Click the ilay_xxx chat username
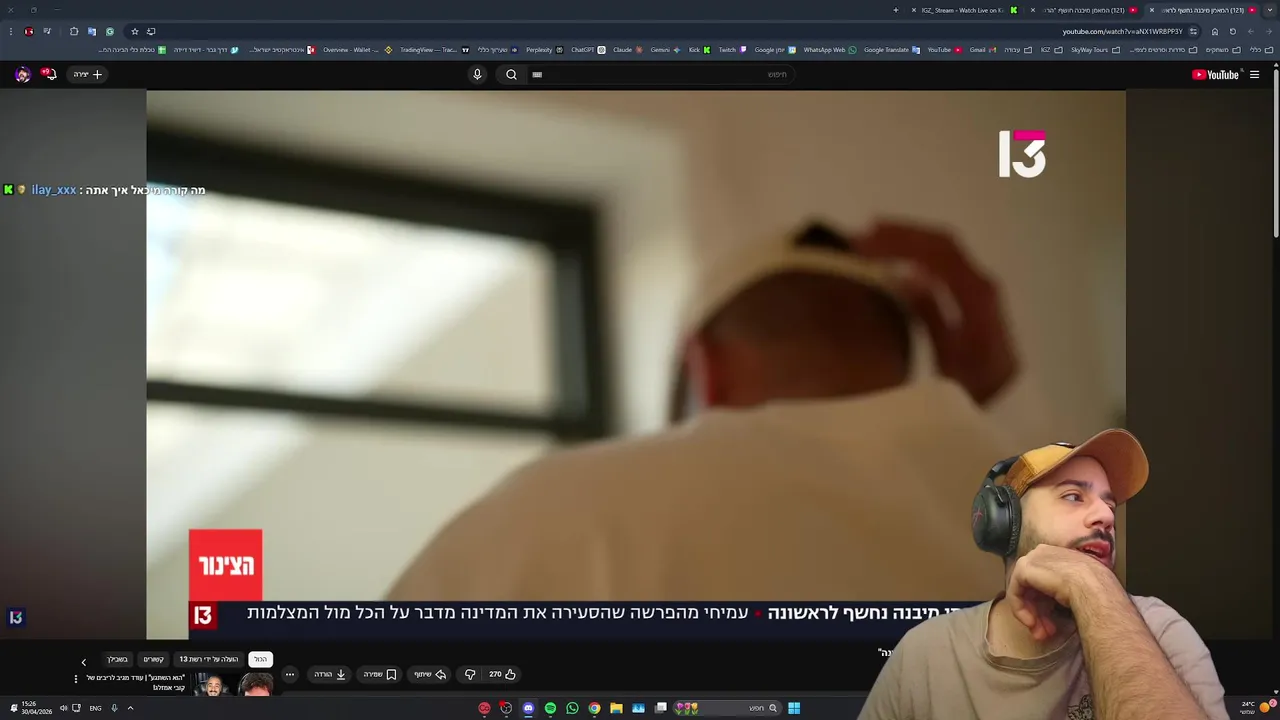 click(54, 190)
